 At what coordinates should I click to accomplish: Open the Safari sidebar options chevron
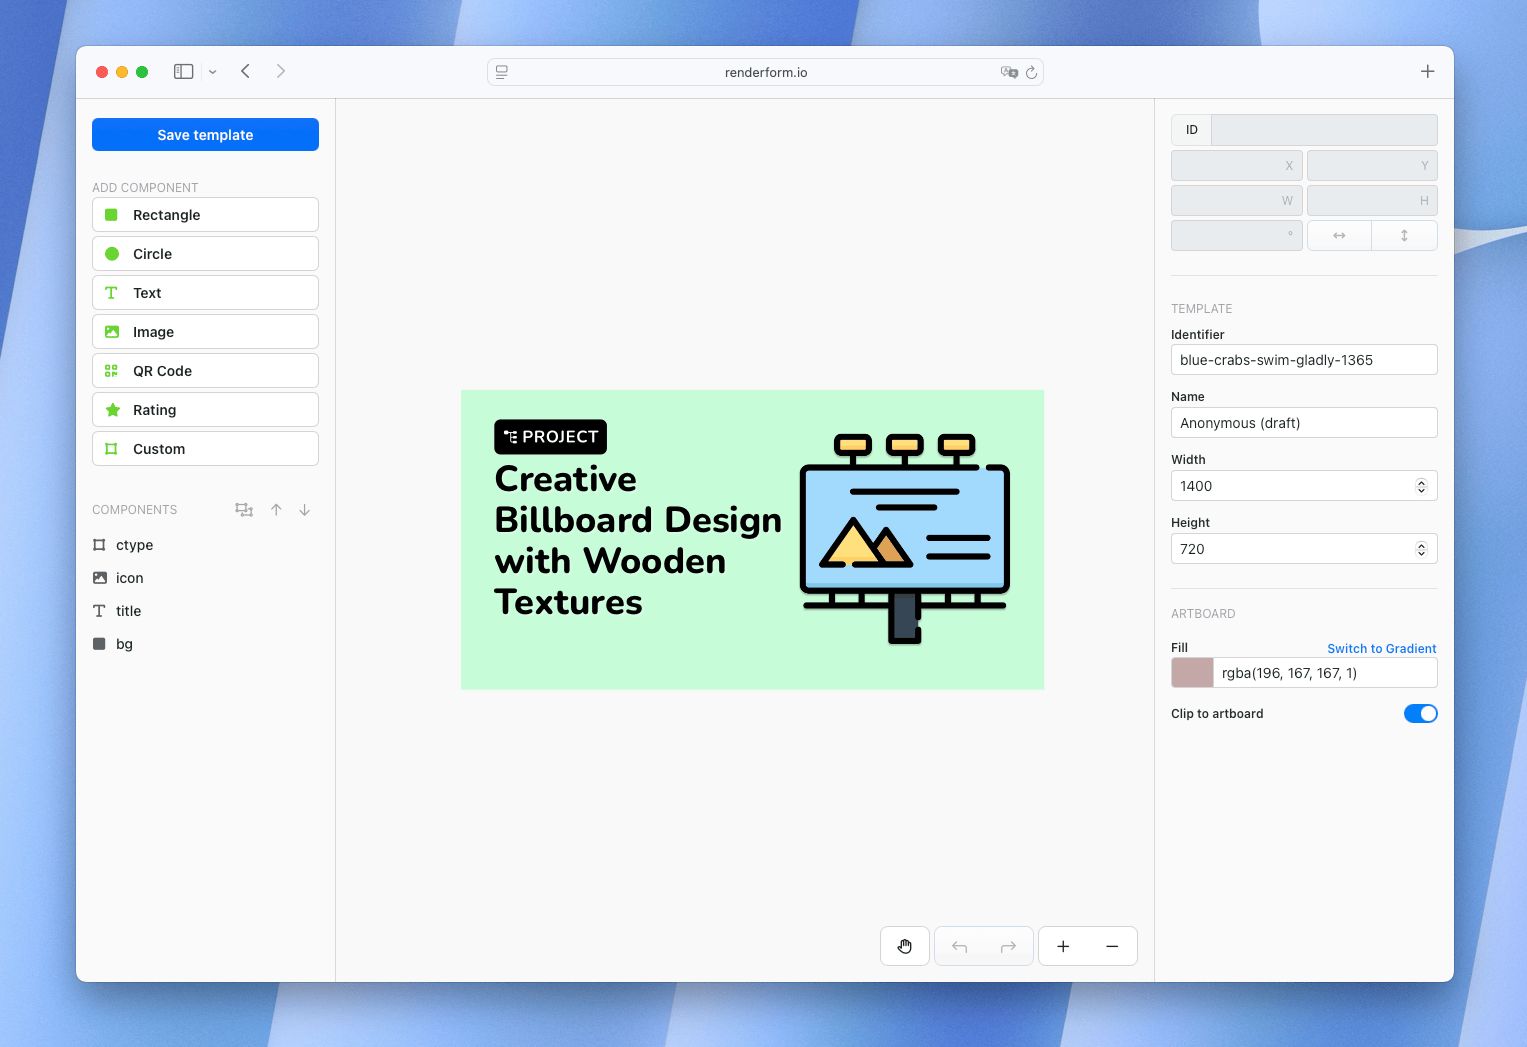pos(212,71)
